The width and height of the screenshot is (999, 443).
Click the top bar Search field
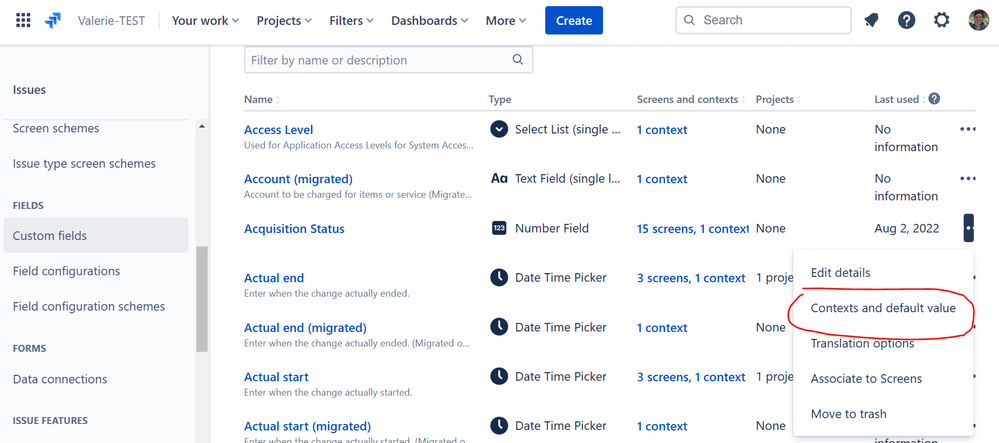(763, 20)
